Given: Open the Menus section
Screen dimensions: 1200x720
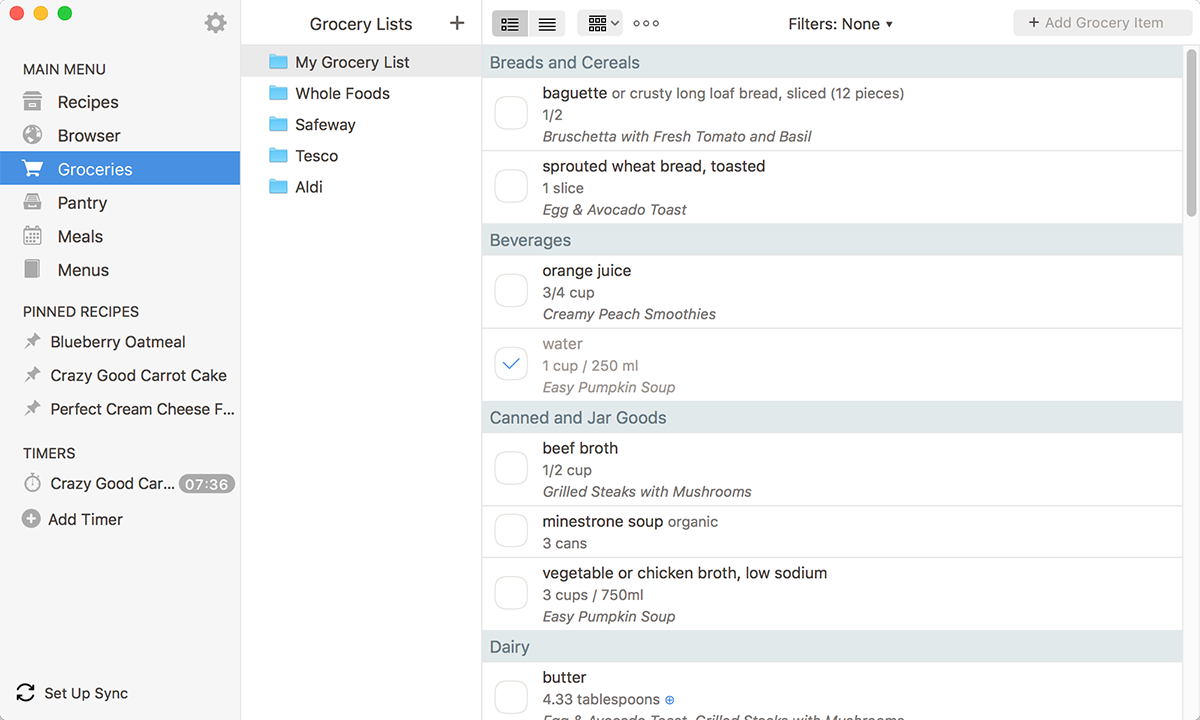Looking at the screenshot, I should [x=83, y=269].
